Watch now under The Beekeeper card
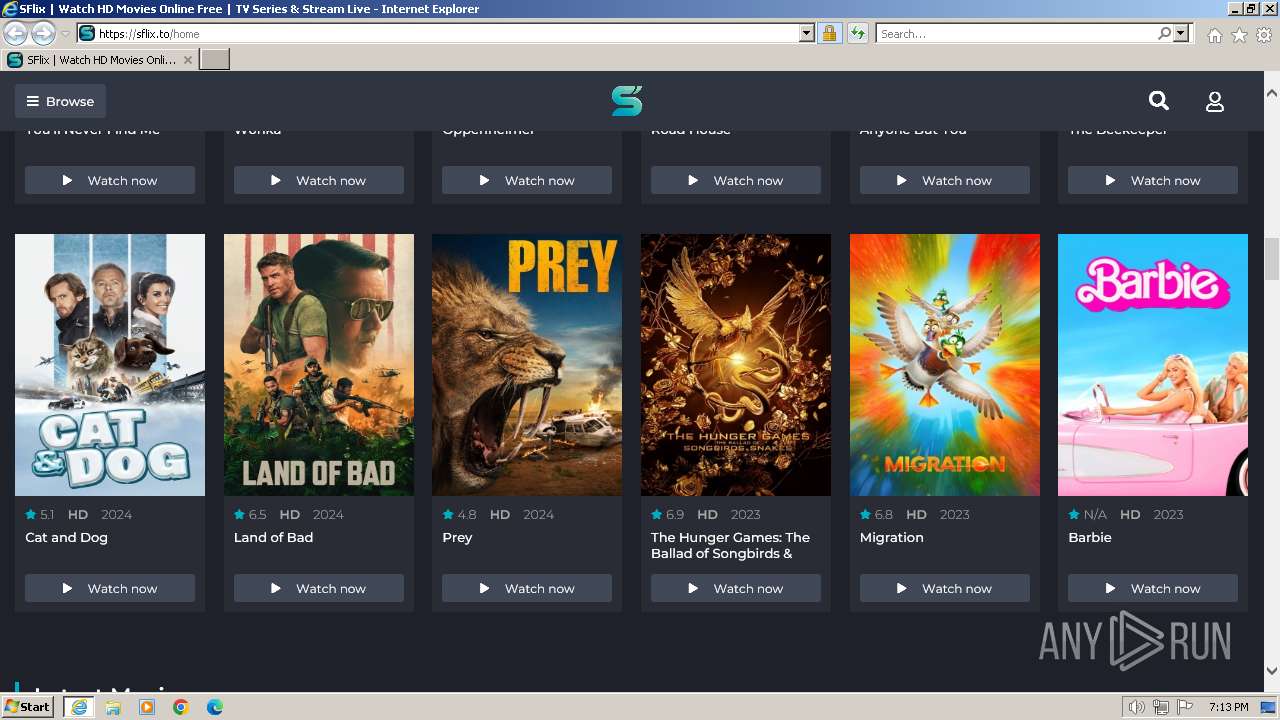1280x720 pixels. point(1153,180)
